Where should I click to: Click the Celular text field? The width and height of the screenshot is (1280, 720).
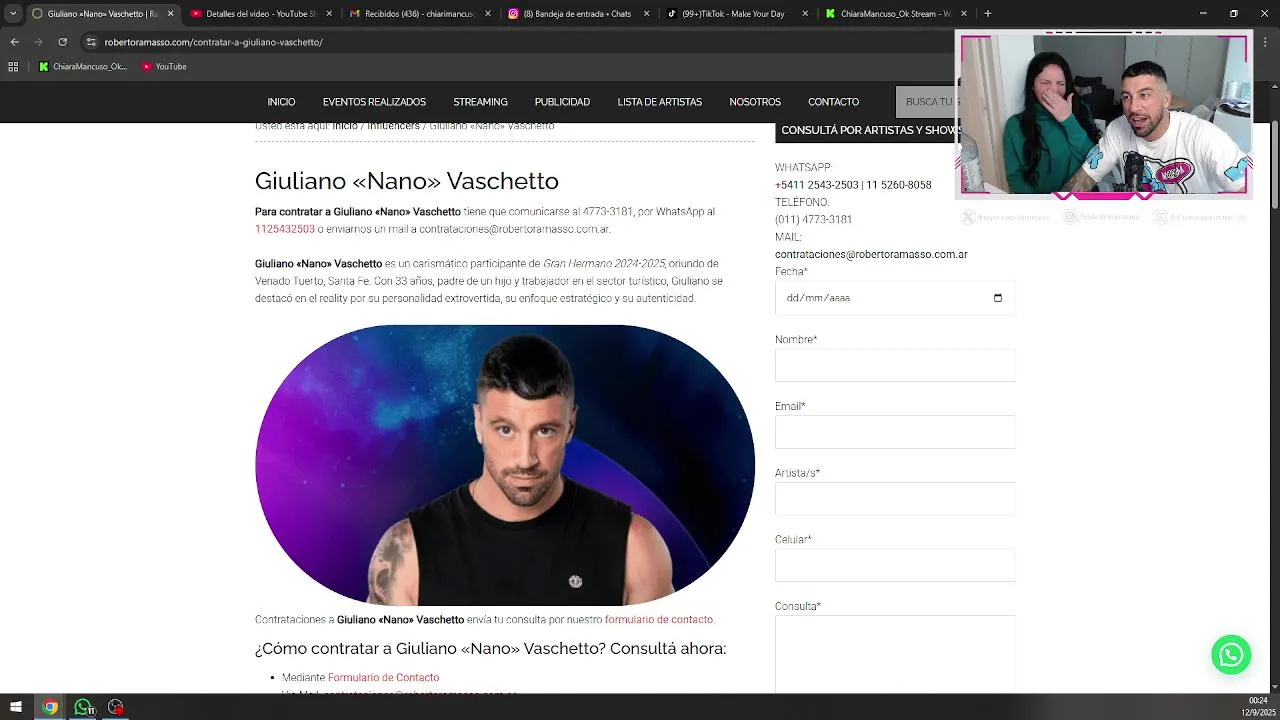[x=895, y=565]
